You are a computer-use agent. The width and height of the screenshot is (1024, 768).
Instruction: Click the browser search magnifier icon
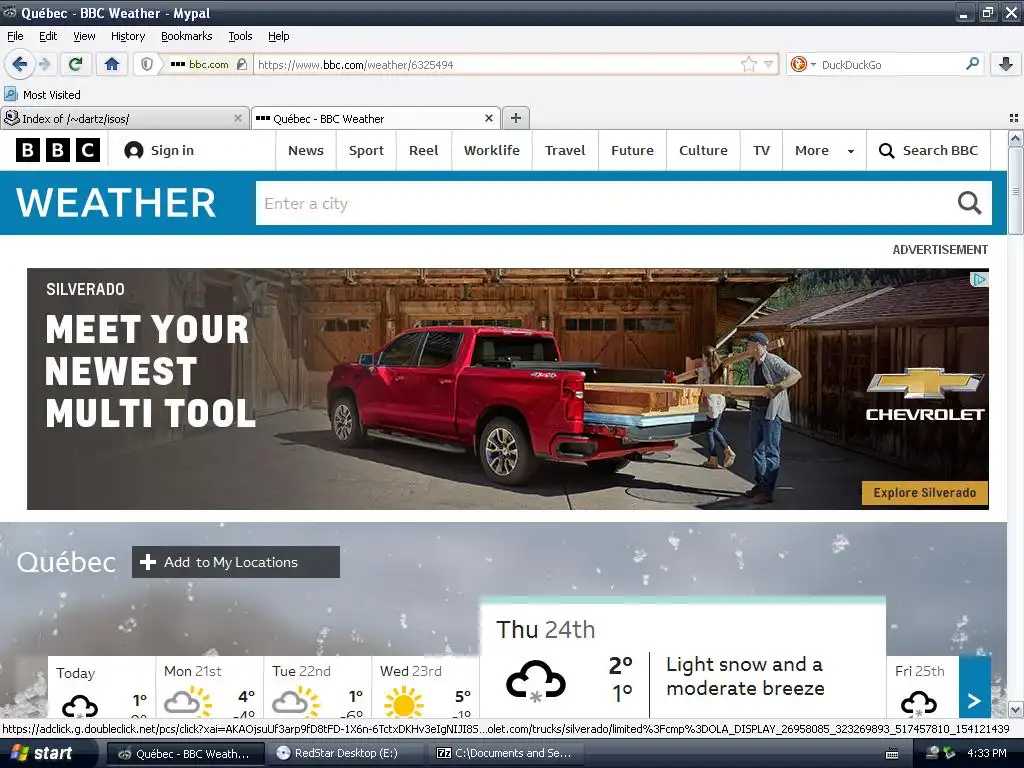pos(972,64)
